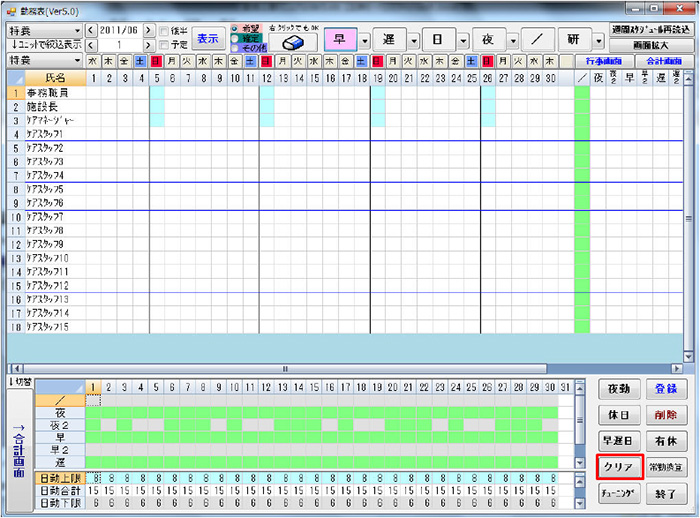Image resolution: width=700 pixels, height=518 pixels.
Task: Click the 水 weekday button for day 1
Action: [x=93, y=61]
